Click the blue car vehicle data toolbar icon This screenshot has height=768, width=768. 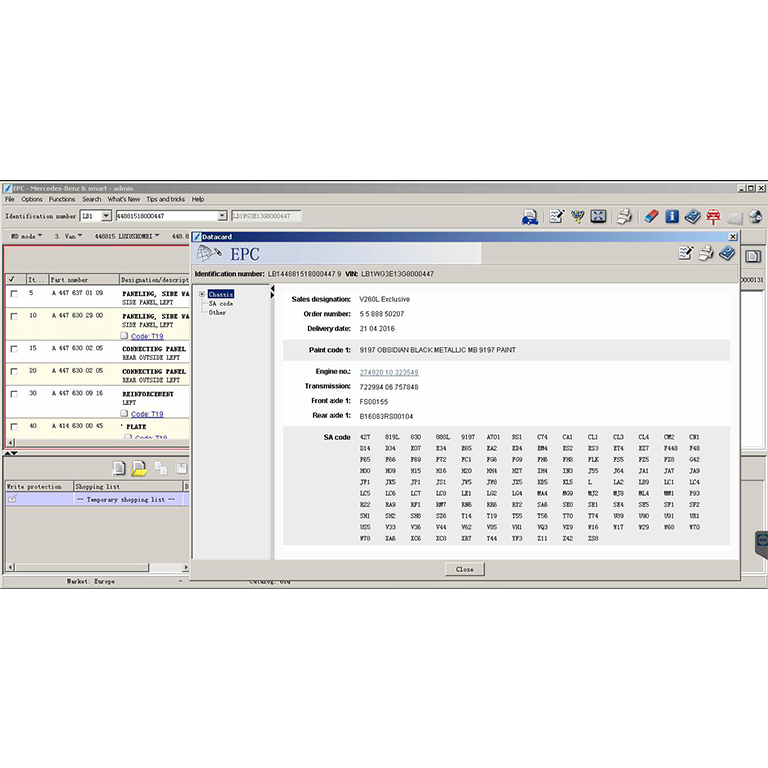coord(529,216)
